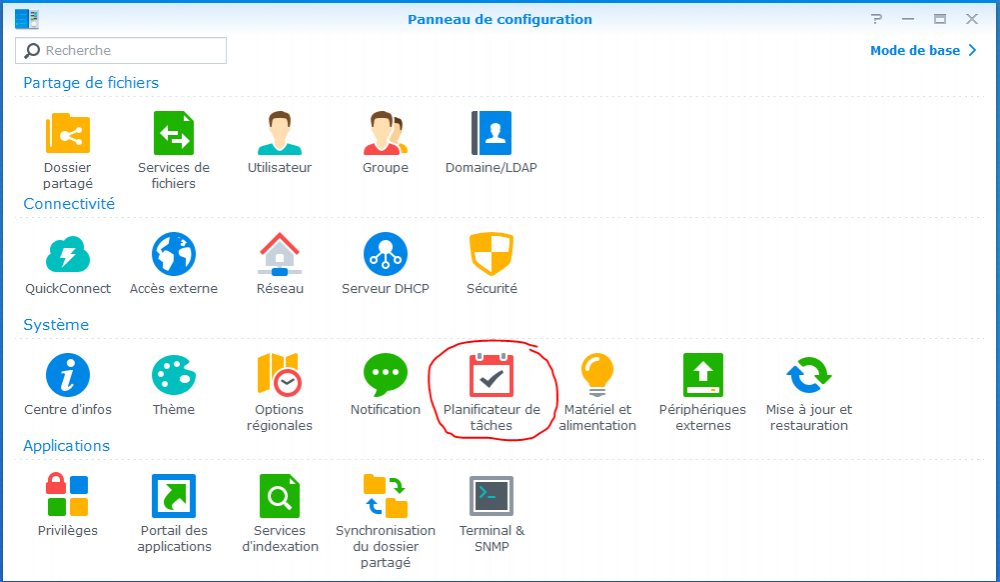Image resolution: width=1000 pixels, height=582 pixels.
Task: Open Services de fichiers
Action: [173, 134]
